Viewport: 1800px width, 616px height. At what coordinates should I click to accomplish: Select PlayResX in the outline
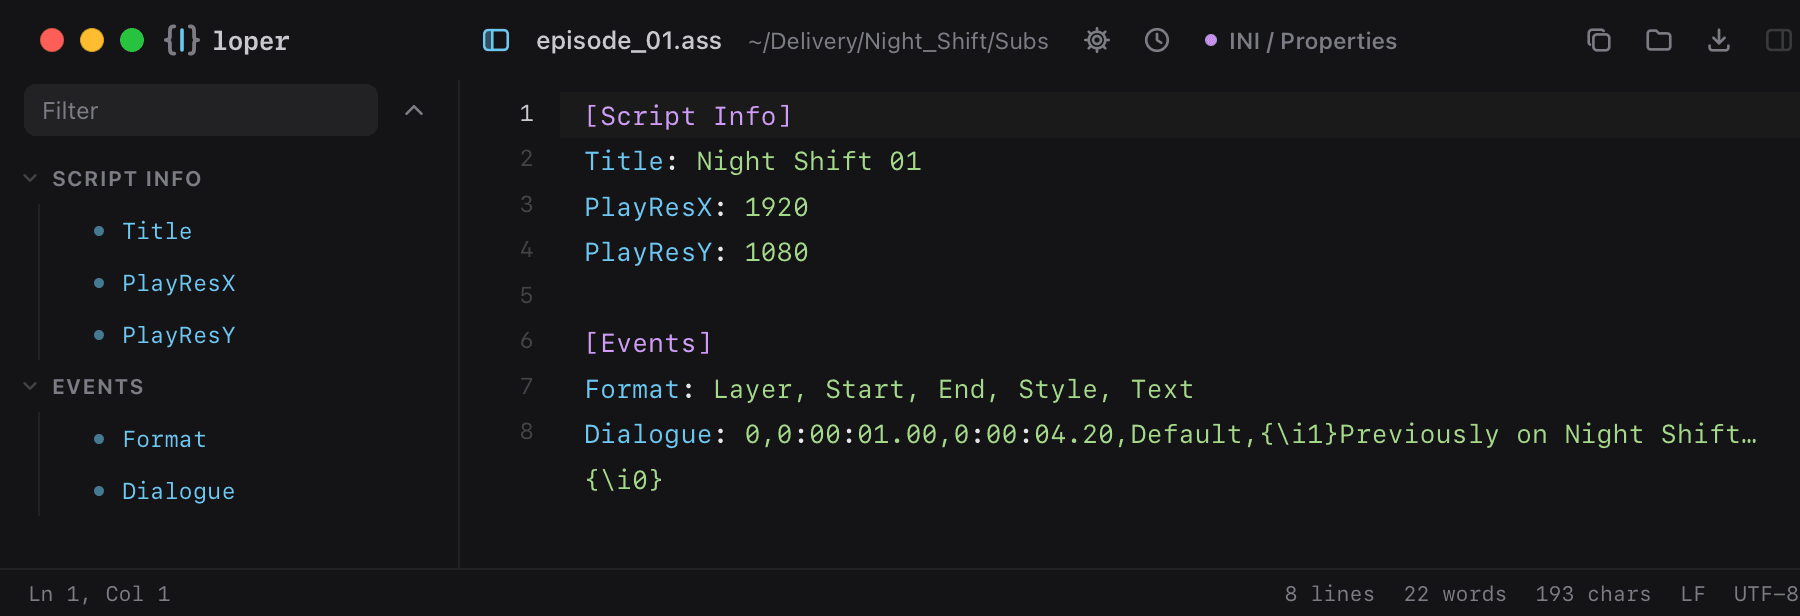coord(178,283)
